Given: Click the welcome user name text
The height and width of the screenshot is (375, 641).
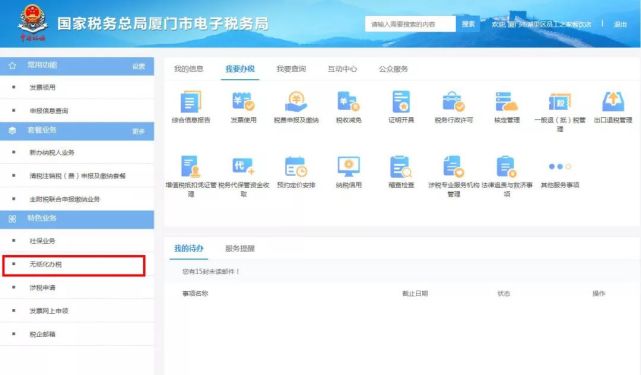Looking at the screenshot, I should [541, 24].
